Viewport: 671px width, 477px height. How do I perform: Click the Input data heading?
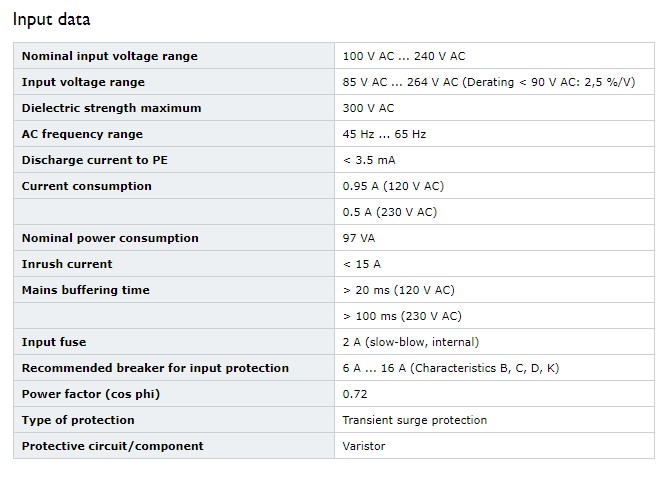(51, 19)
